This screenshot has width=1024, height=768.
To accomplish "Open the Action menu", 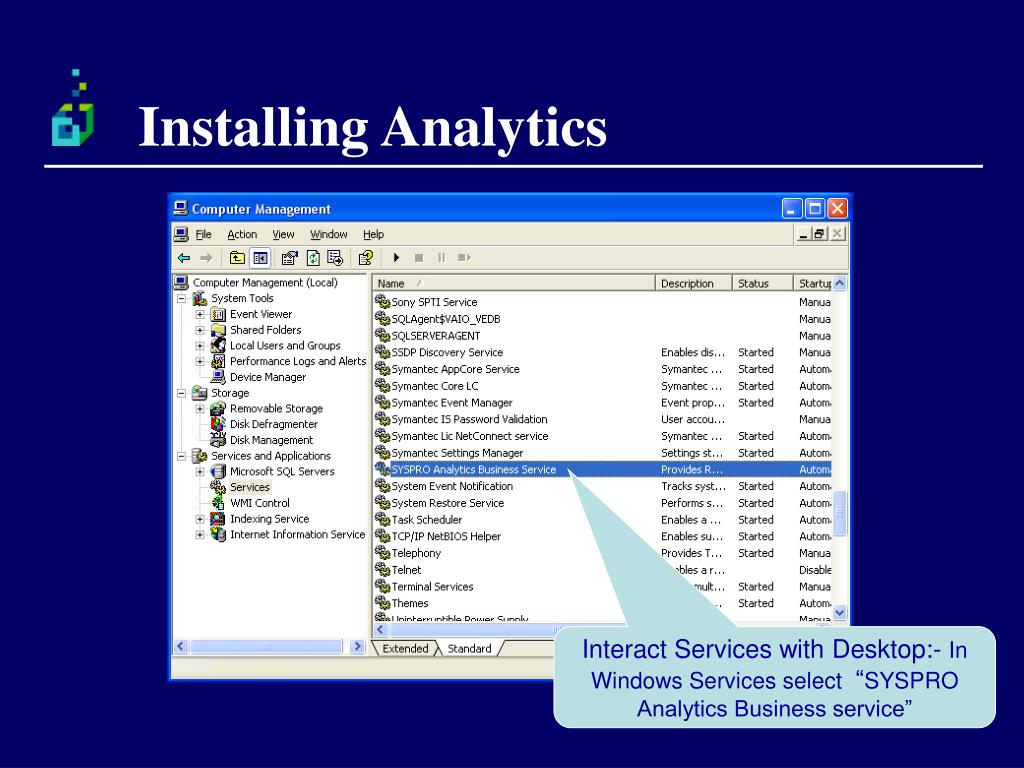I will tap(242, 234).
